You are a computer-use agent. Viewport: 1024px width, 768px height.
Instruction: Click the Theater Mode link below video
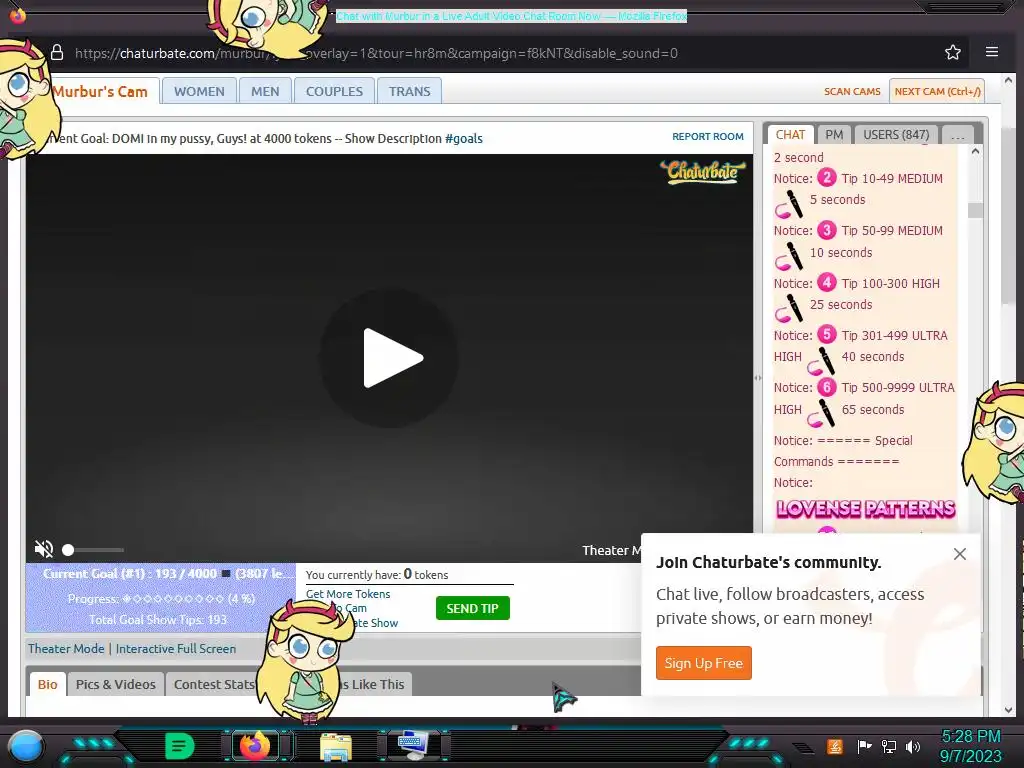(66, 648)
